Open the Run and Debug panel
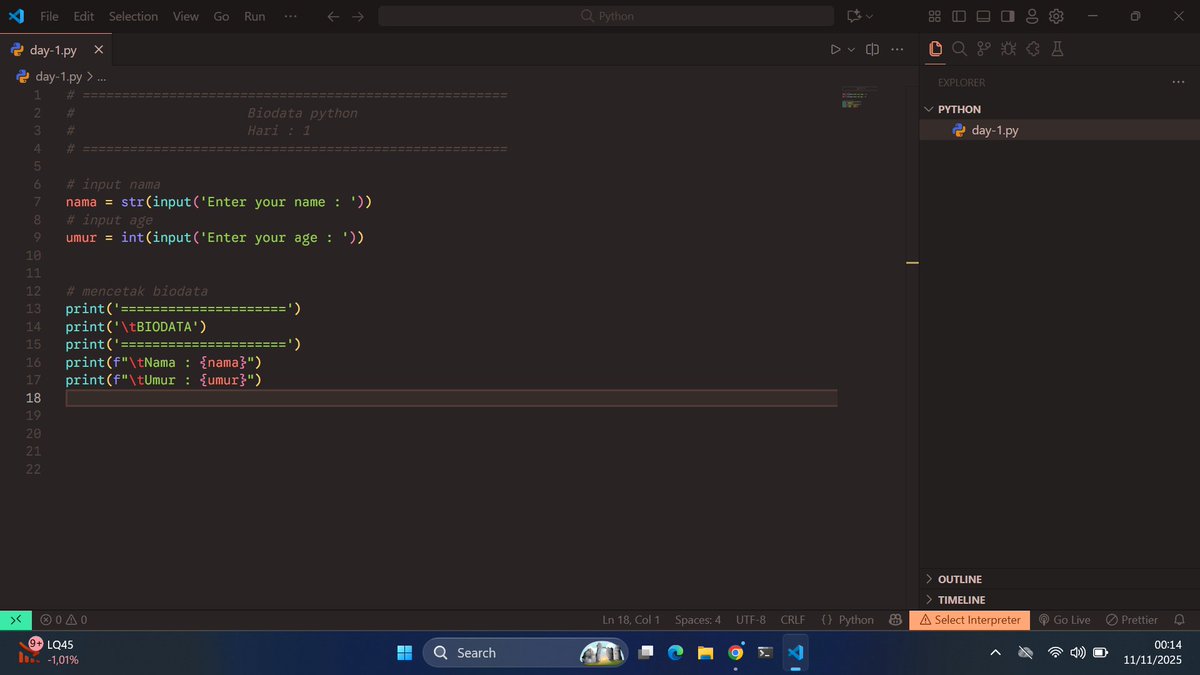Viewport: 1200px width, 675px height. [x=1008, y=48]
